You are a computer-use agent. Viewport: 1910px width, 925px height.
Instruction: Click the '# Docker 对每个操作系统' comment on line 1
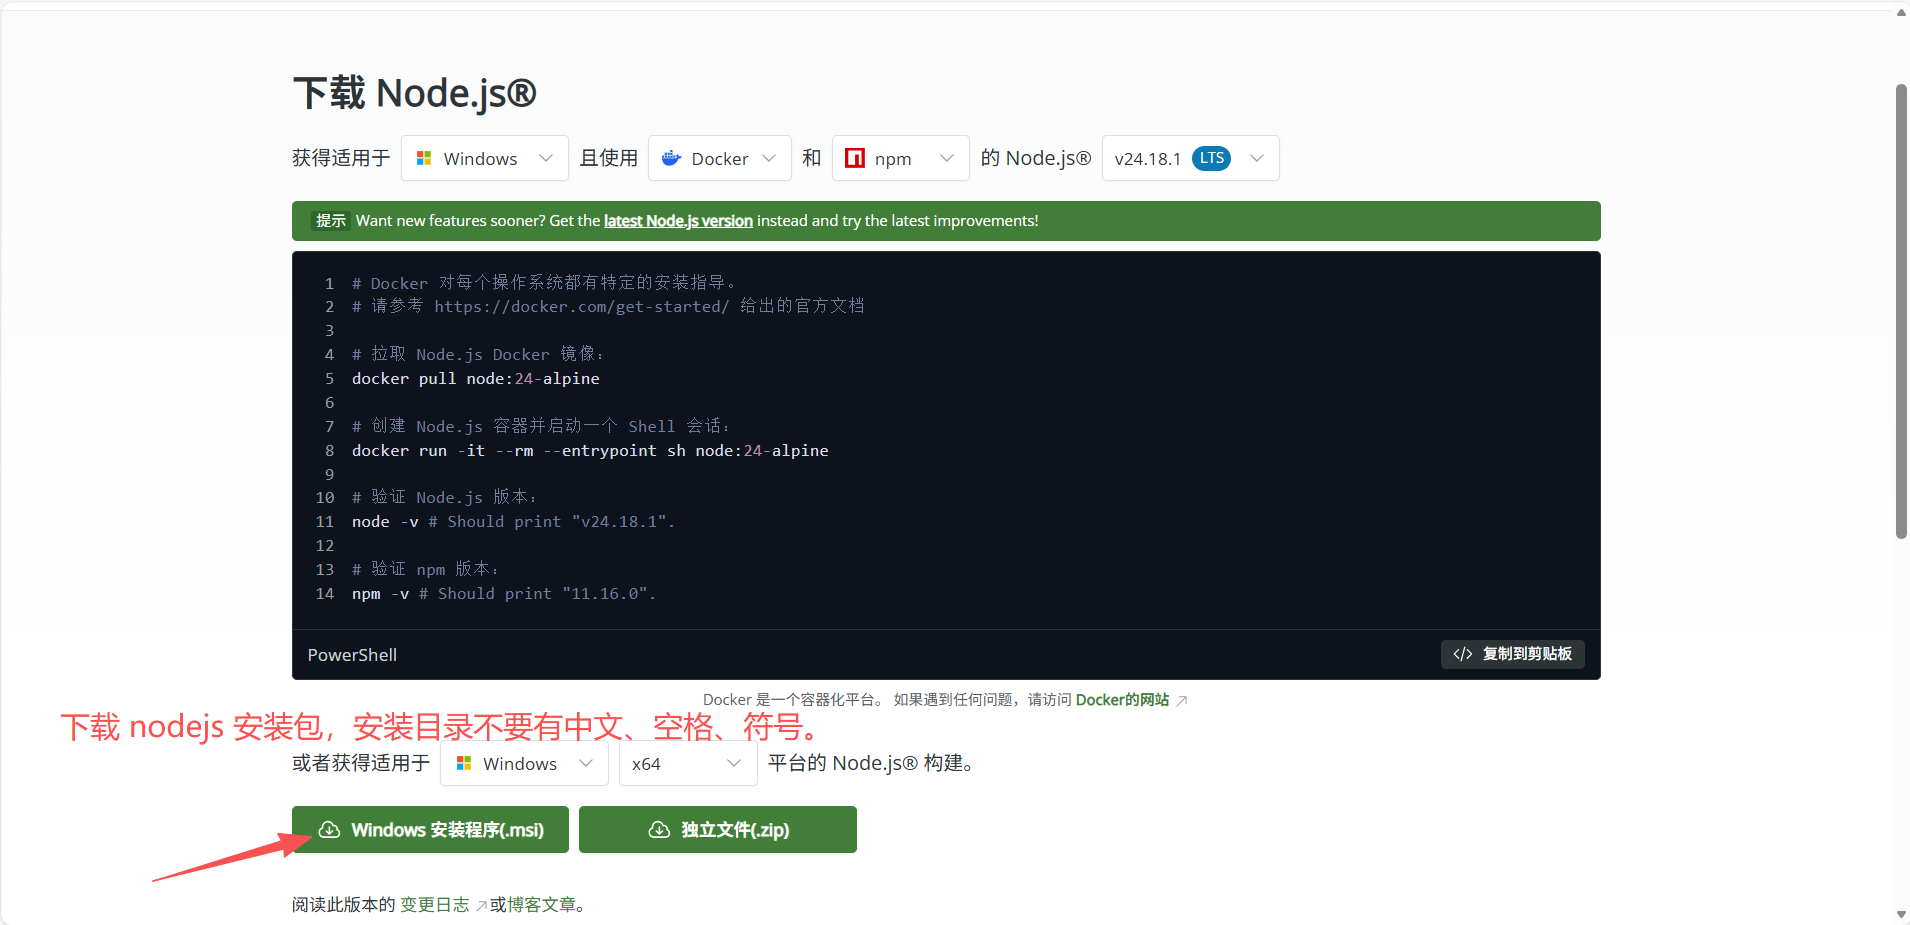tap(544, 283)
